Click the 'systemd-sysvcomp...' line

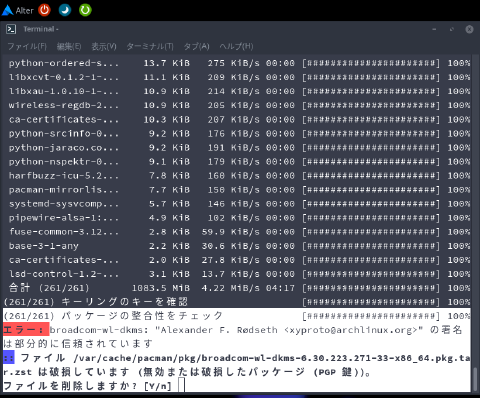click(x=239, y=204)
